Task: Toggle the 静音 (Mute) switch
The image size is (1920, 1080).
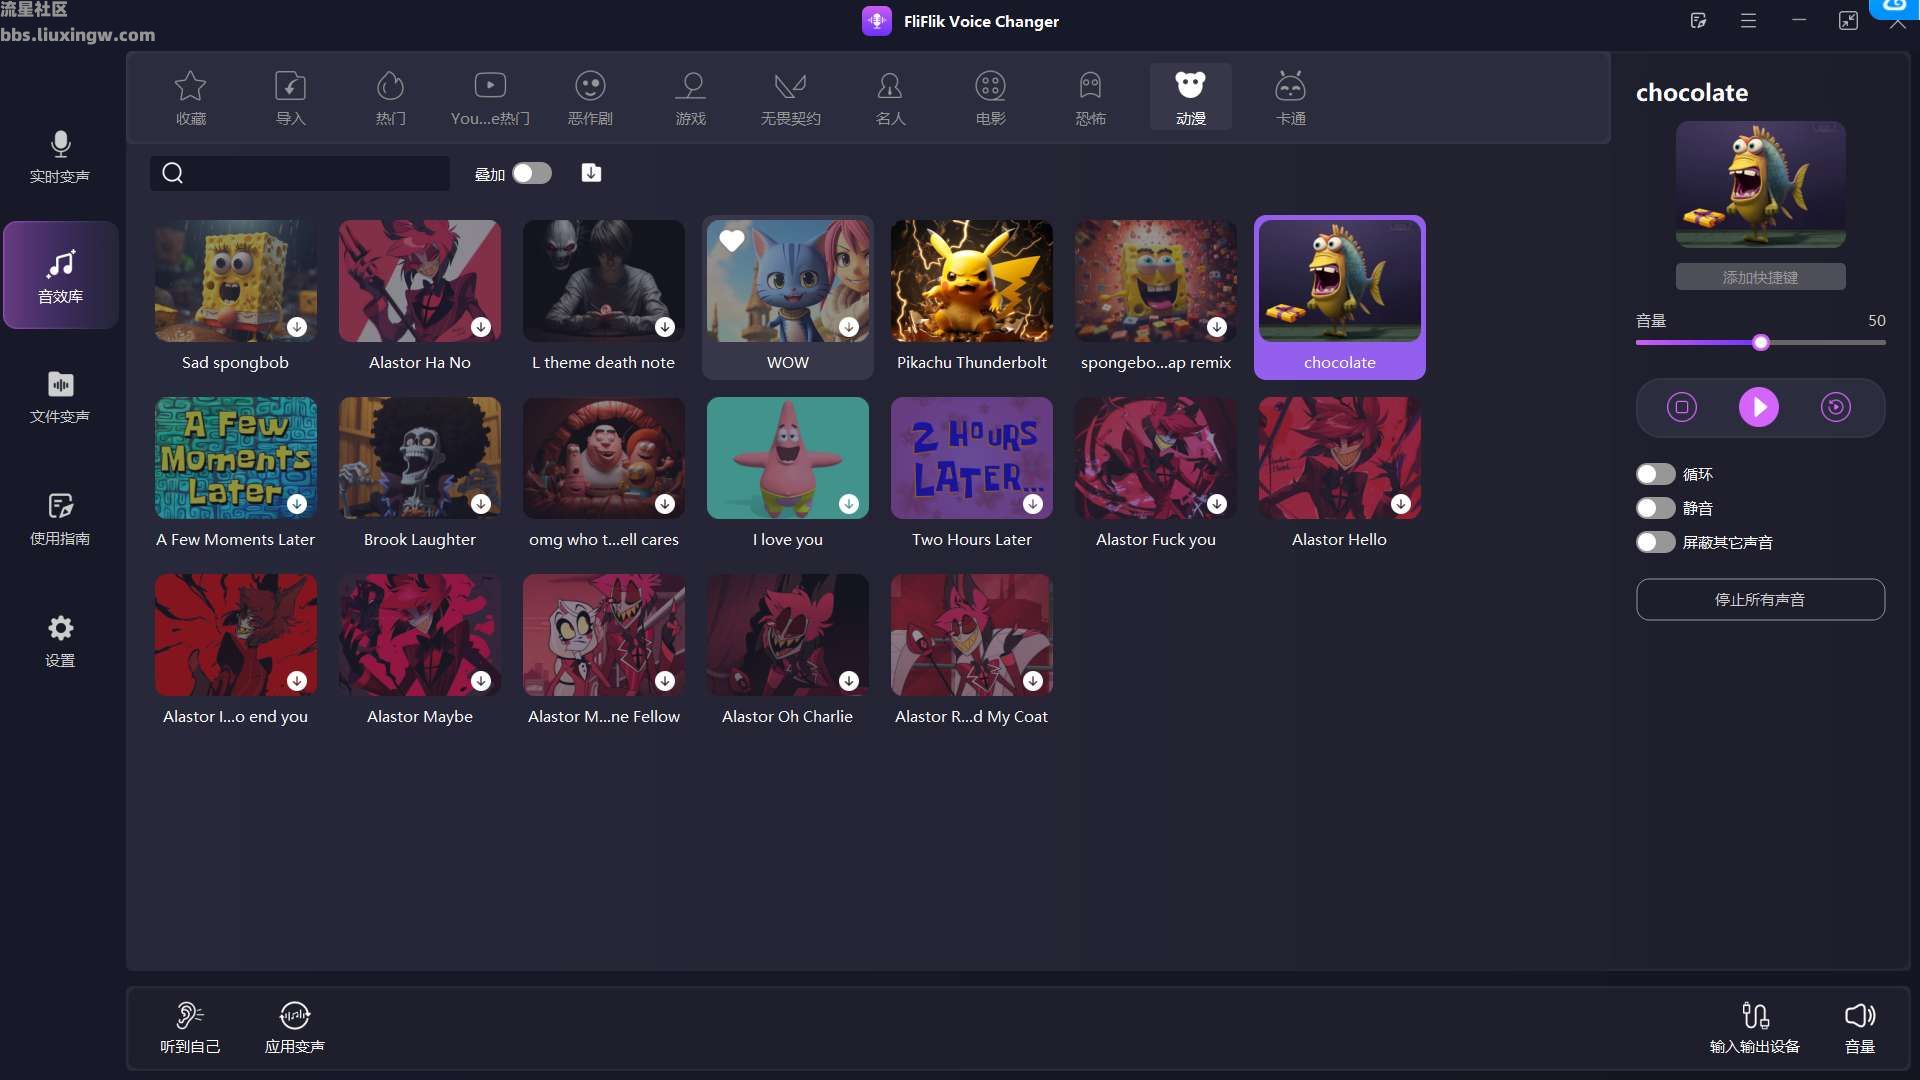Action: click(x=1652, y=508)
